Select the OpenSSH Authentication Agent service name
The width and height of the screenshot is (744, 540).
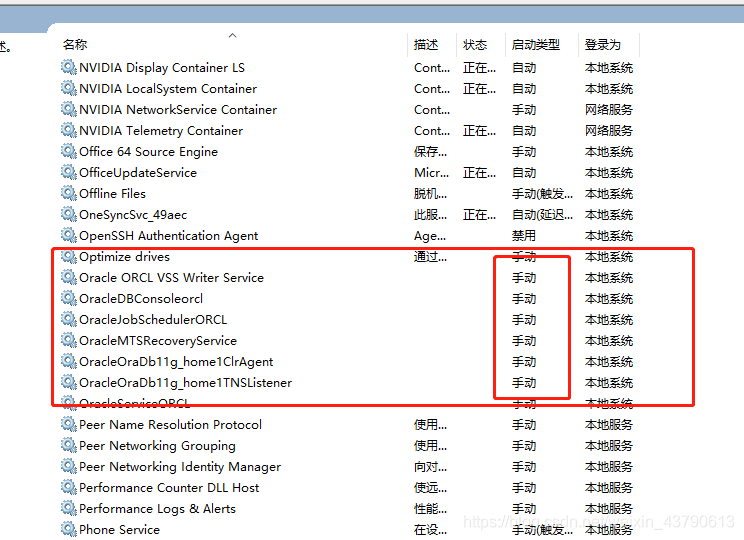tap(168, 236)
